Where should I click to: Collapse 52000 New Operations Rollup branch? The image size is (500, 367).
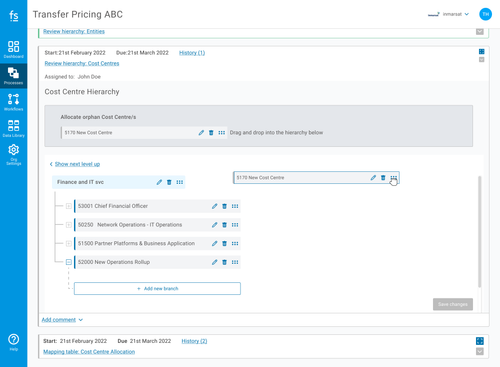(x=69, y=262)
